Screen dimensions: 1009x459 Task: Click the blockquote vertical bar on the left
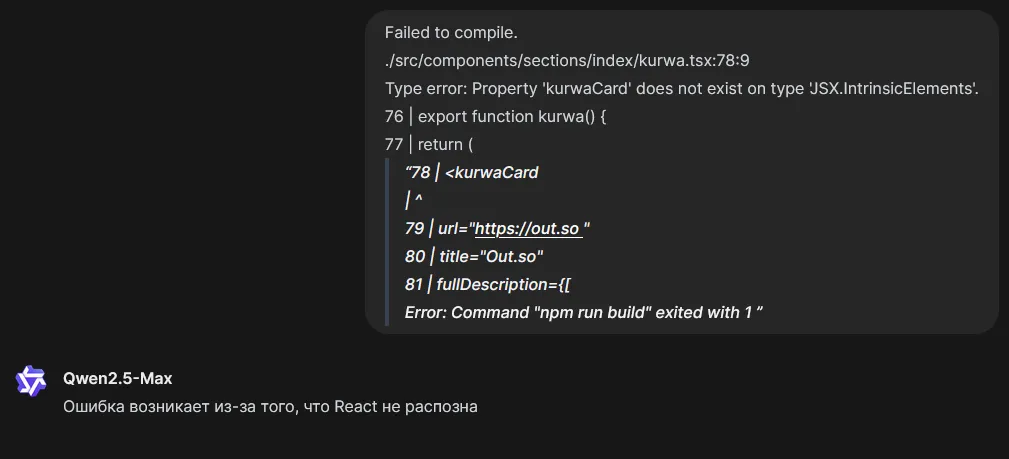(387, 242)
